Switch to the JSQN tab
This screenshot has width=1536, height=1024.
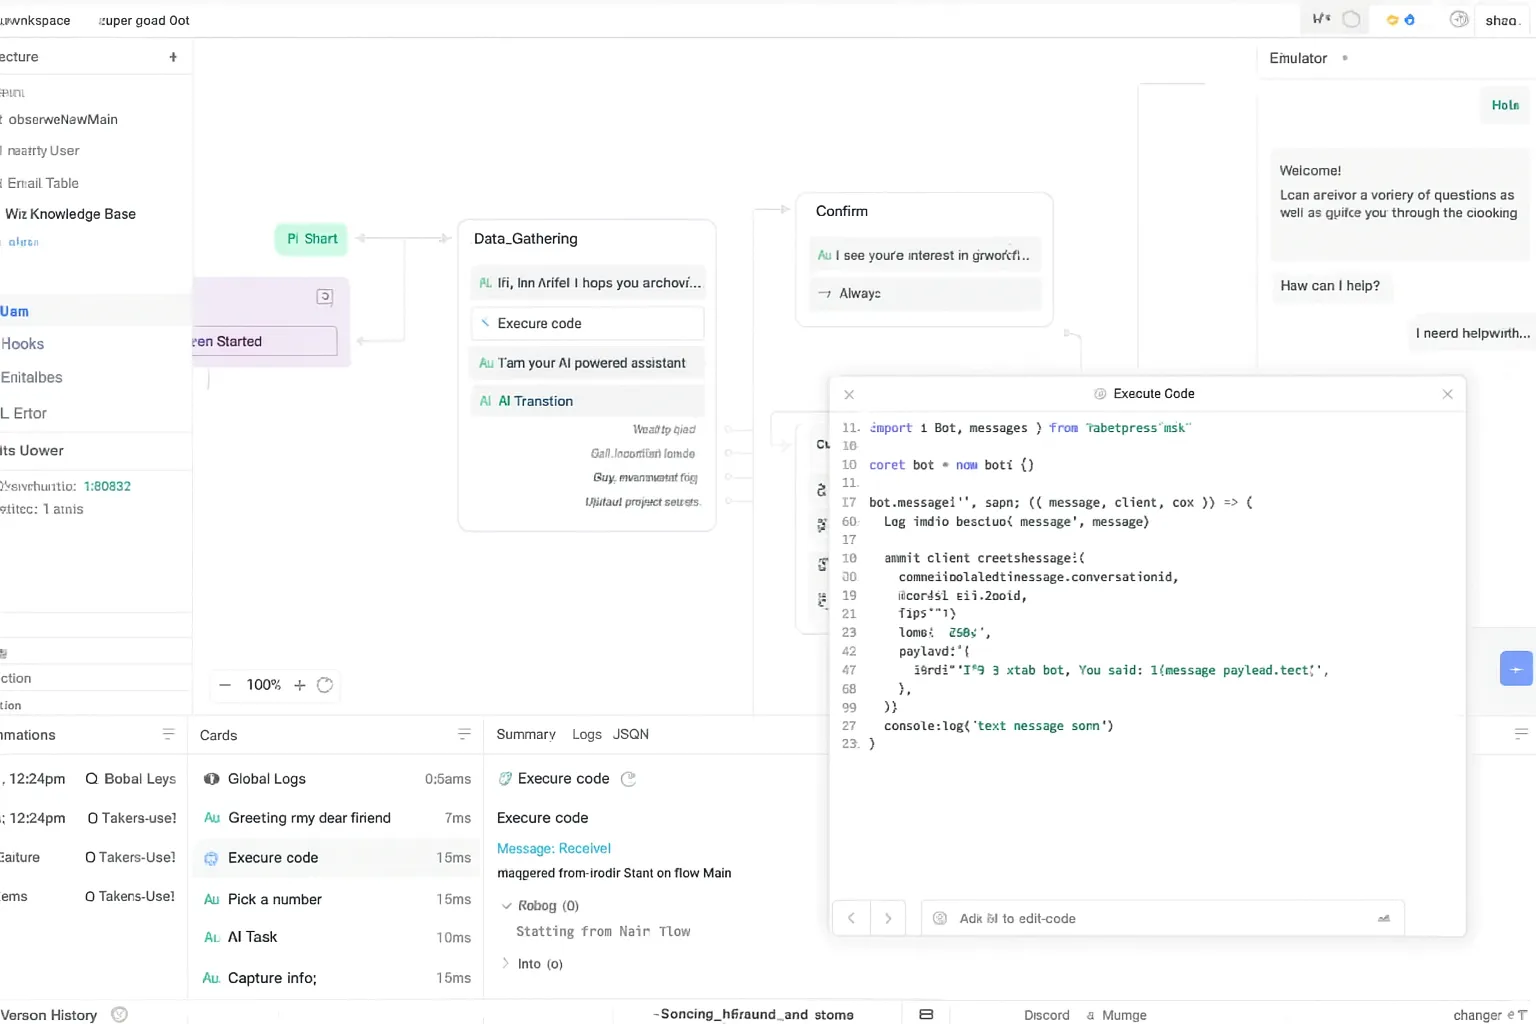[x=631, y=734]
